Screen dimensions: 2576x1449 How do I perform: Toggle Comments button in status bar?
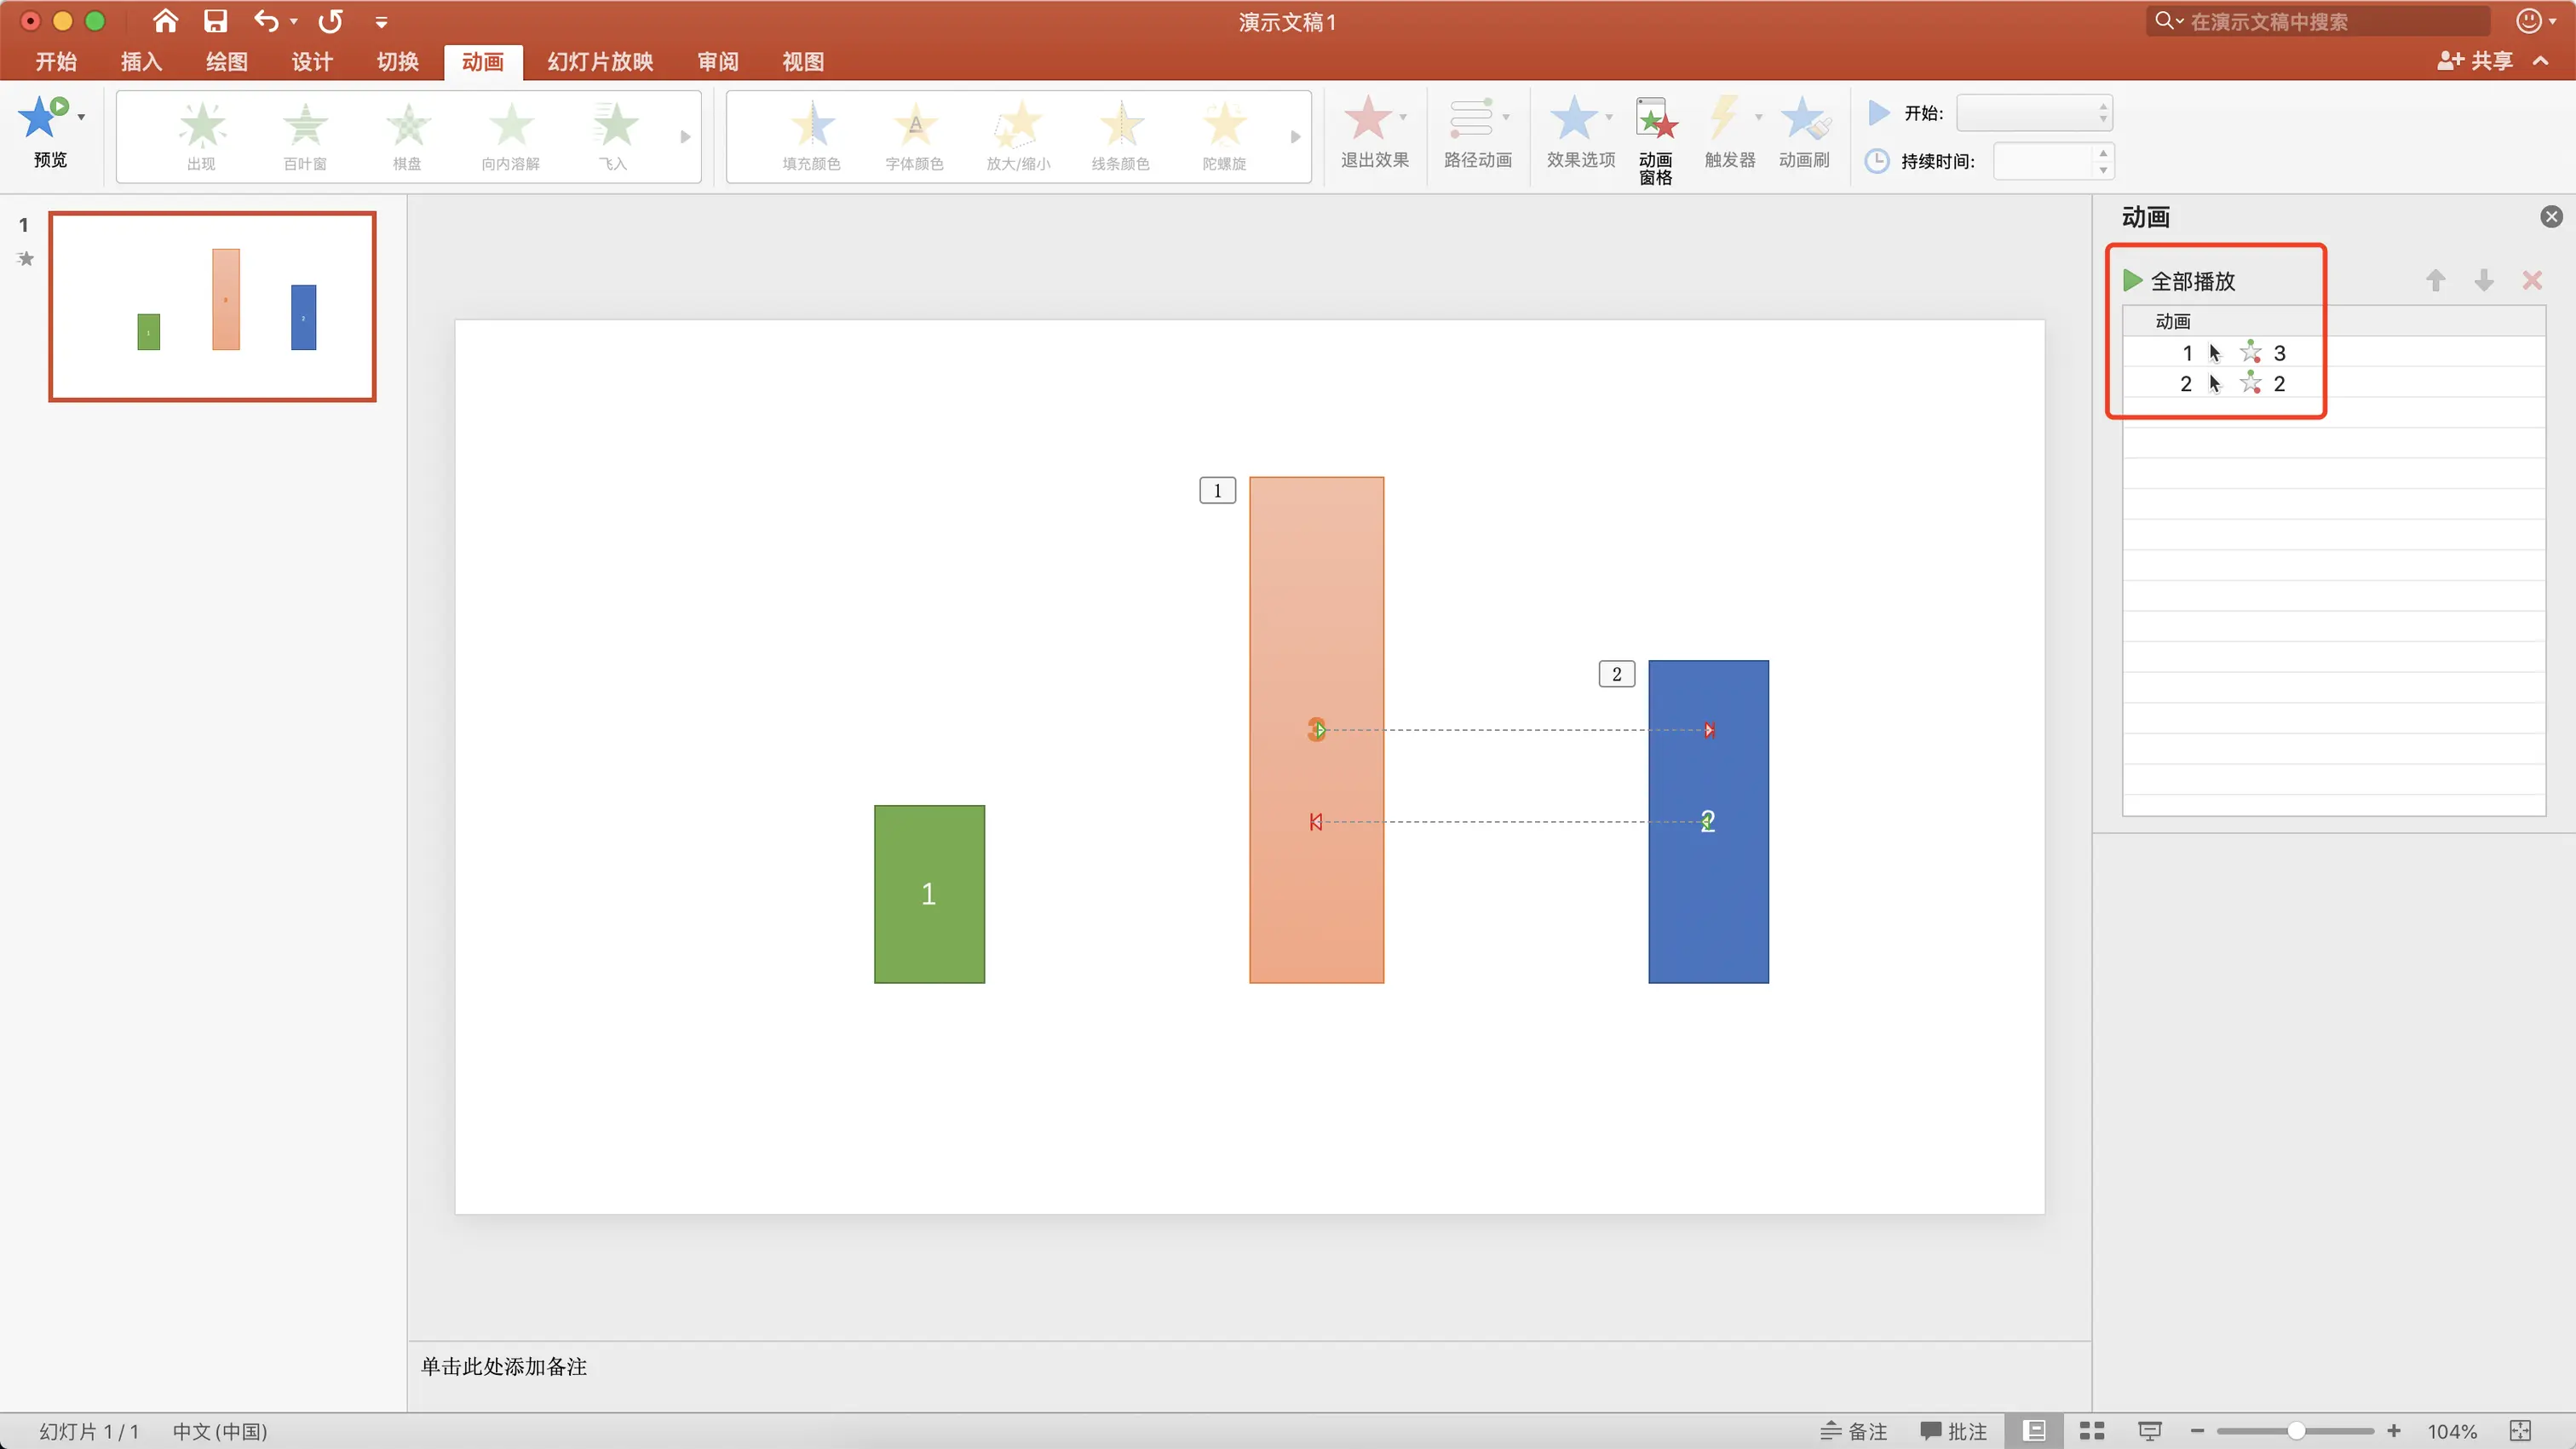(x=1953, y=1431)
